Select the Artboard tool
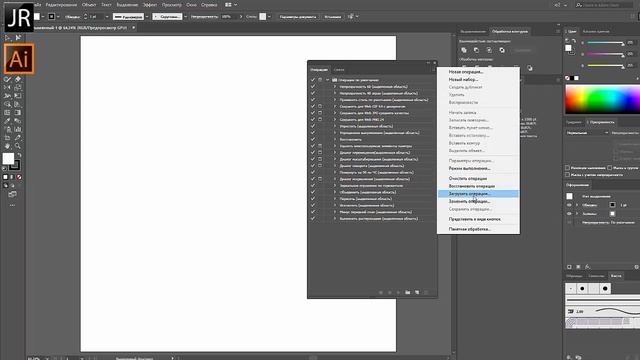 click(x=7, y=138)
